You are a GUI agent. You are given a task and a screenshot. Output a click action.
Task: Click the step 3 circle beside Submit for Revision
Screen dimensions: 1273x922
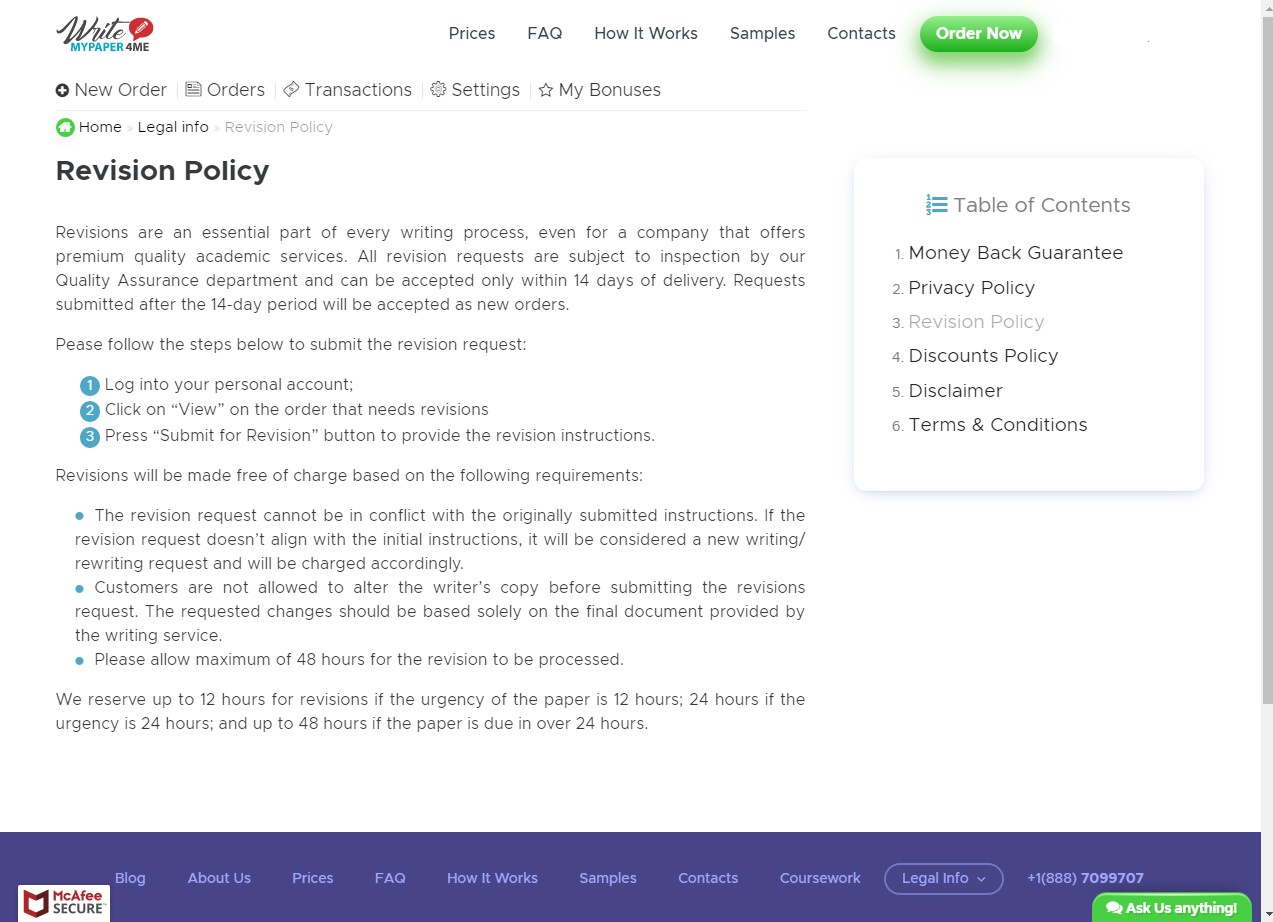click(x=90, y=437)
